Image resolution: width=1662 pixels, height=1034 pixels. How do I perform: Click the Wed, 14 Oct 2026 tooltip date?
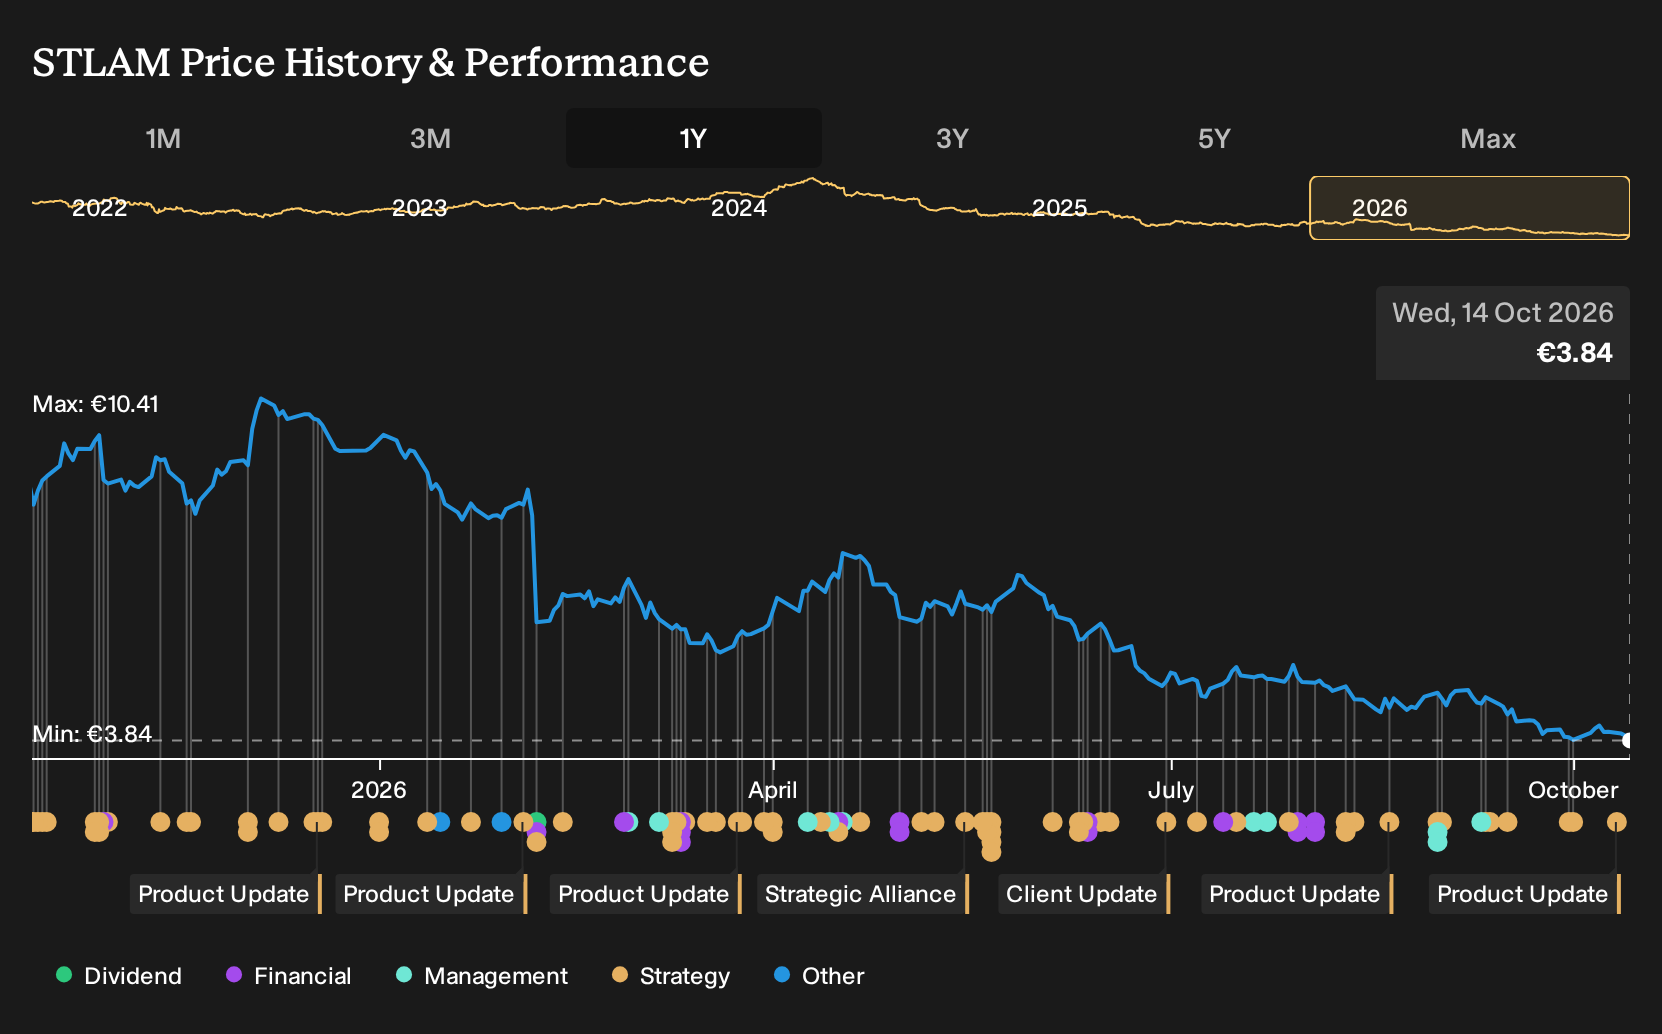(x=1503, y=313)
